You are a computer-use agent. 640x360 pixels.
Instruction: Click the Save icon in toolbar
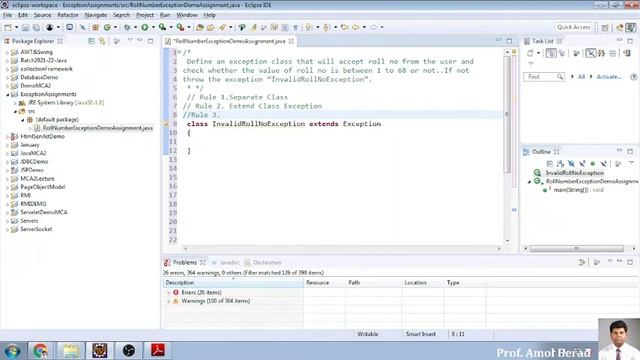pos(25,27)
